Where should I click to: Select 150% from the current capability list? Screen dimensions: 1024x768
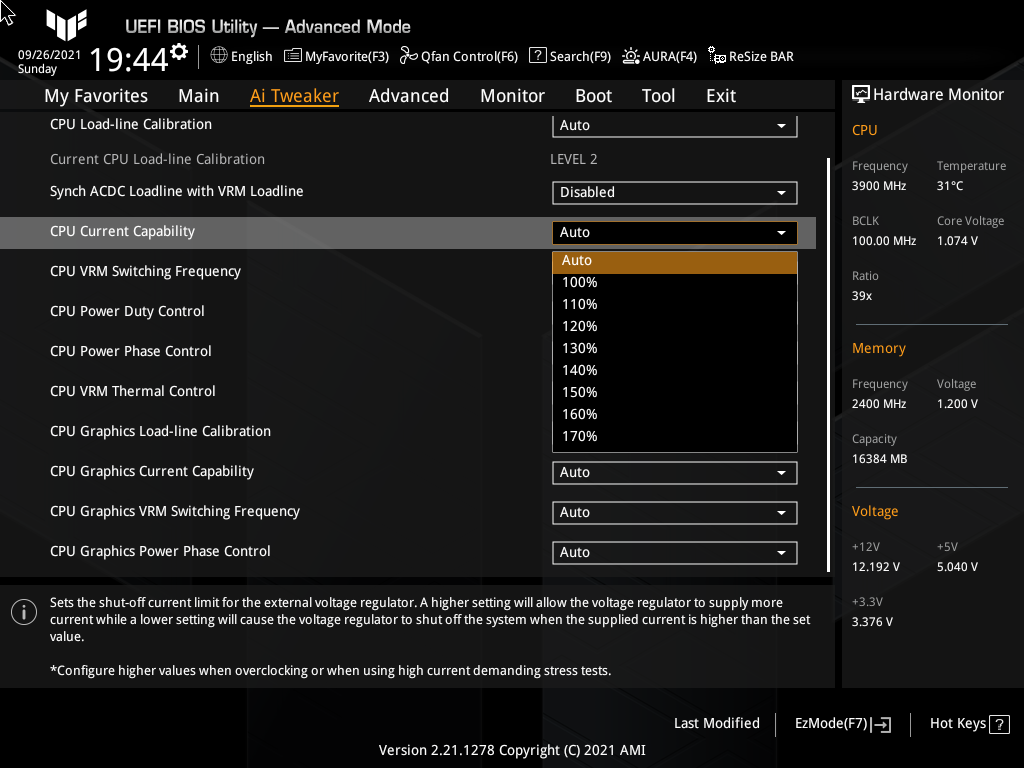coord(674,392)
